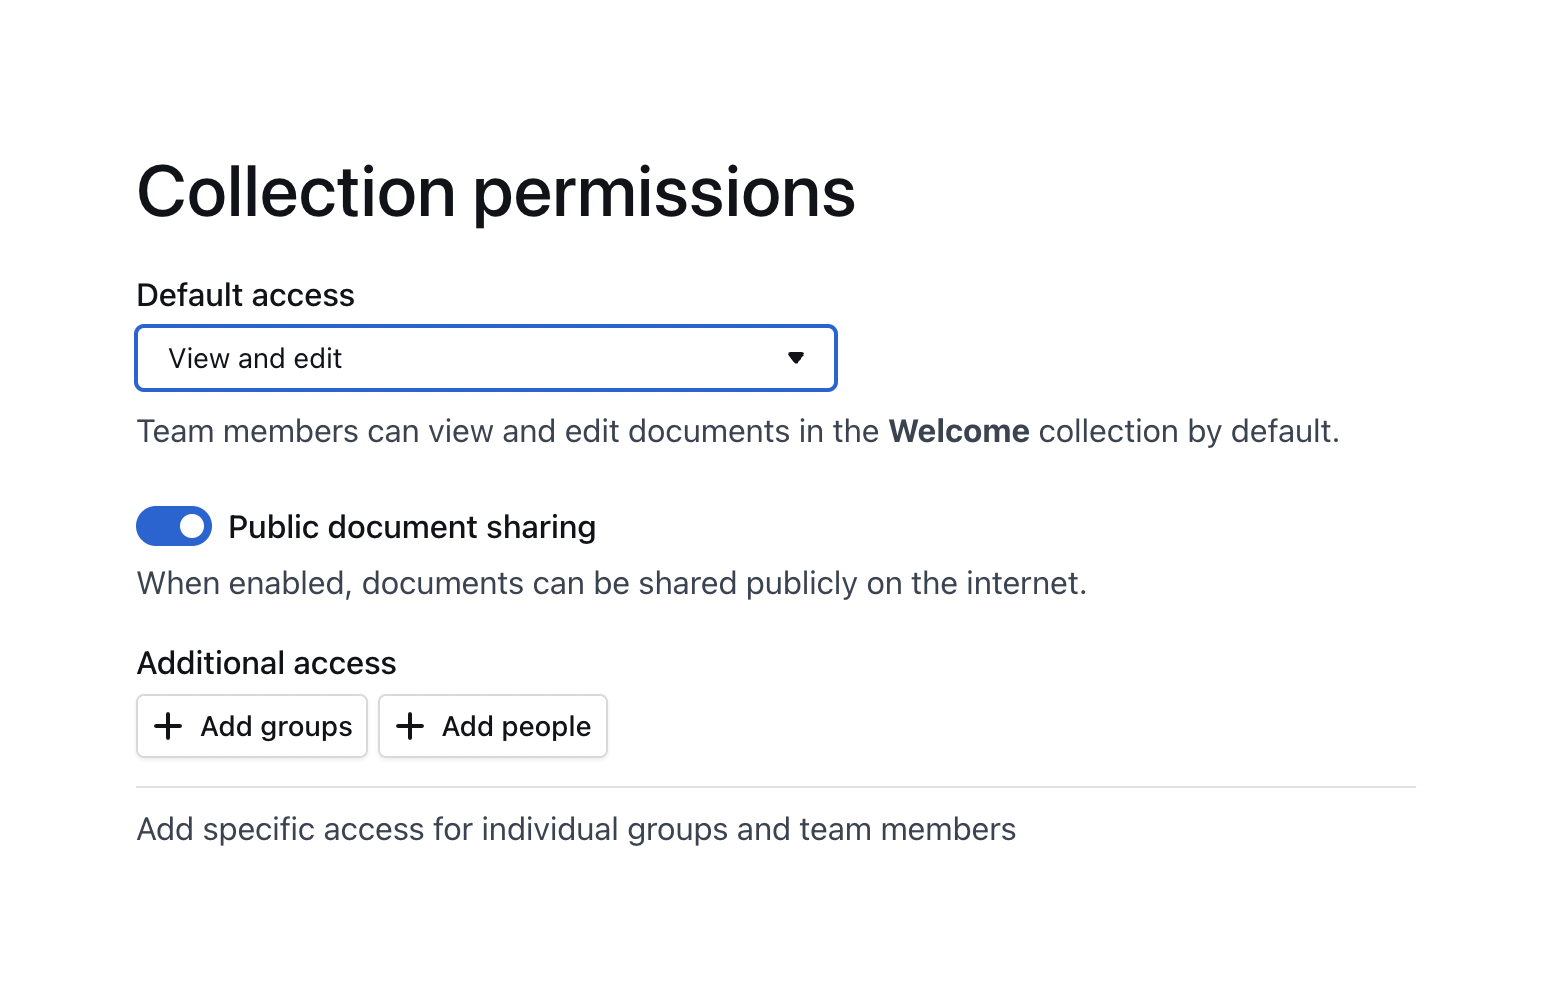
Task: Click the white knob of the sharing toggle
Action: (x=192, y=526)
